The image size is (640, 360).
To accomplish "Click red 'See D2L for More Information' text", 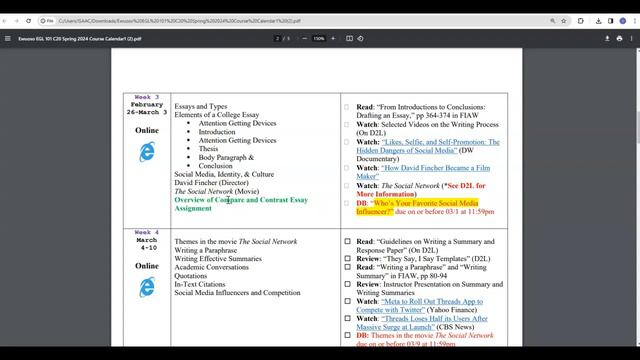I will pos(421,190).
